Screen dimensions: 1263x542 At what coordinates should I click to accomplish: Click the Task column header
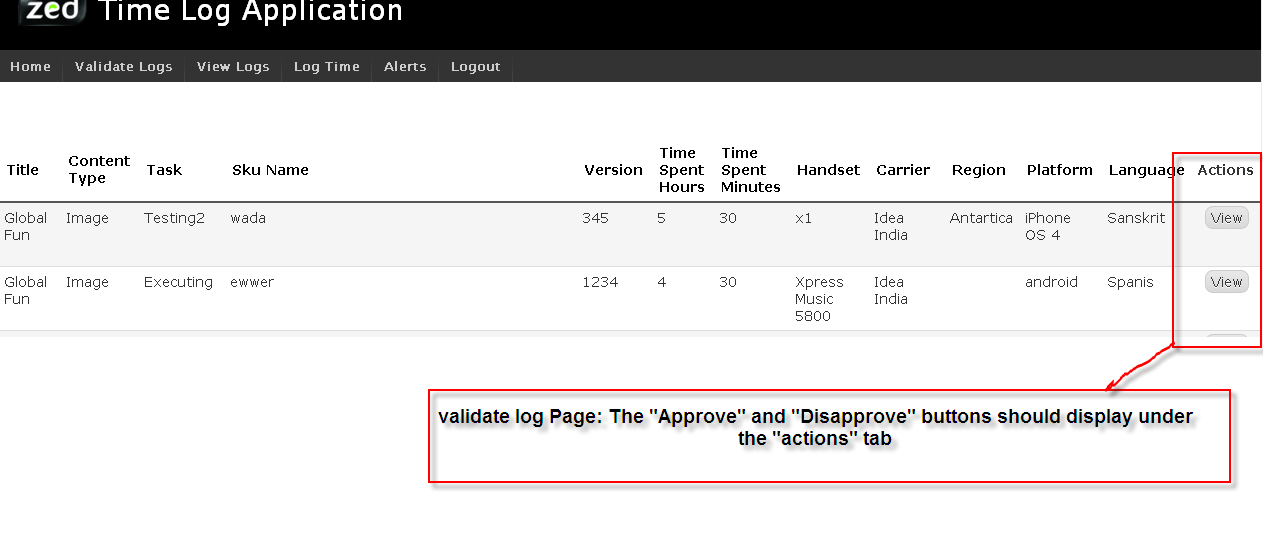coord(164,170)
